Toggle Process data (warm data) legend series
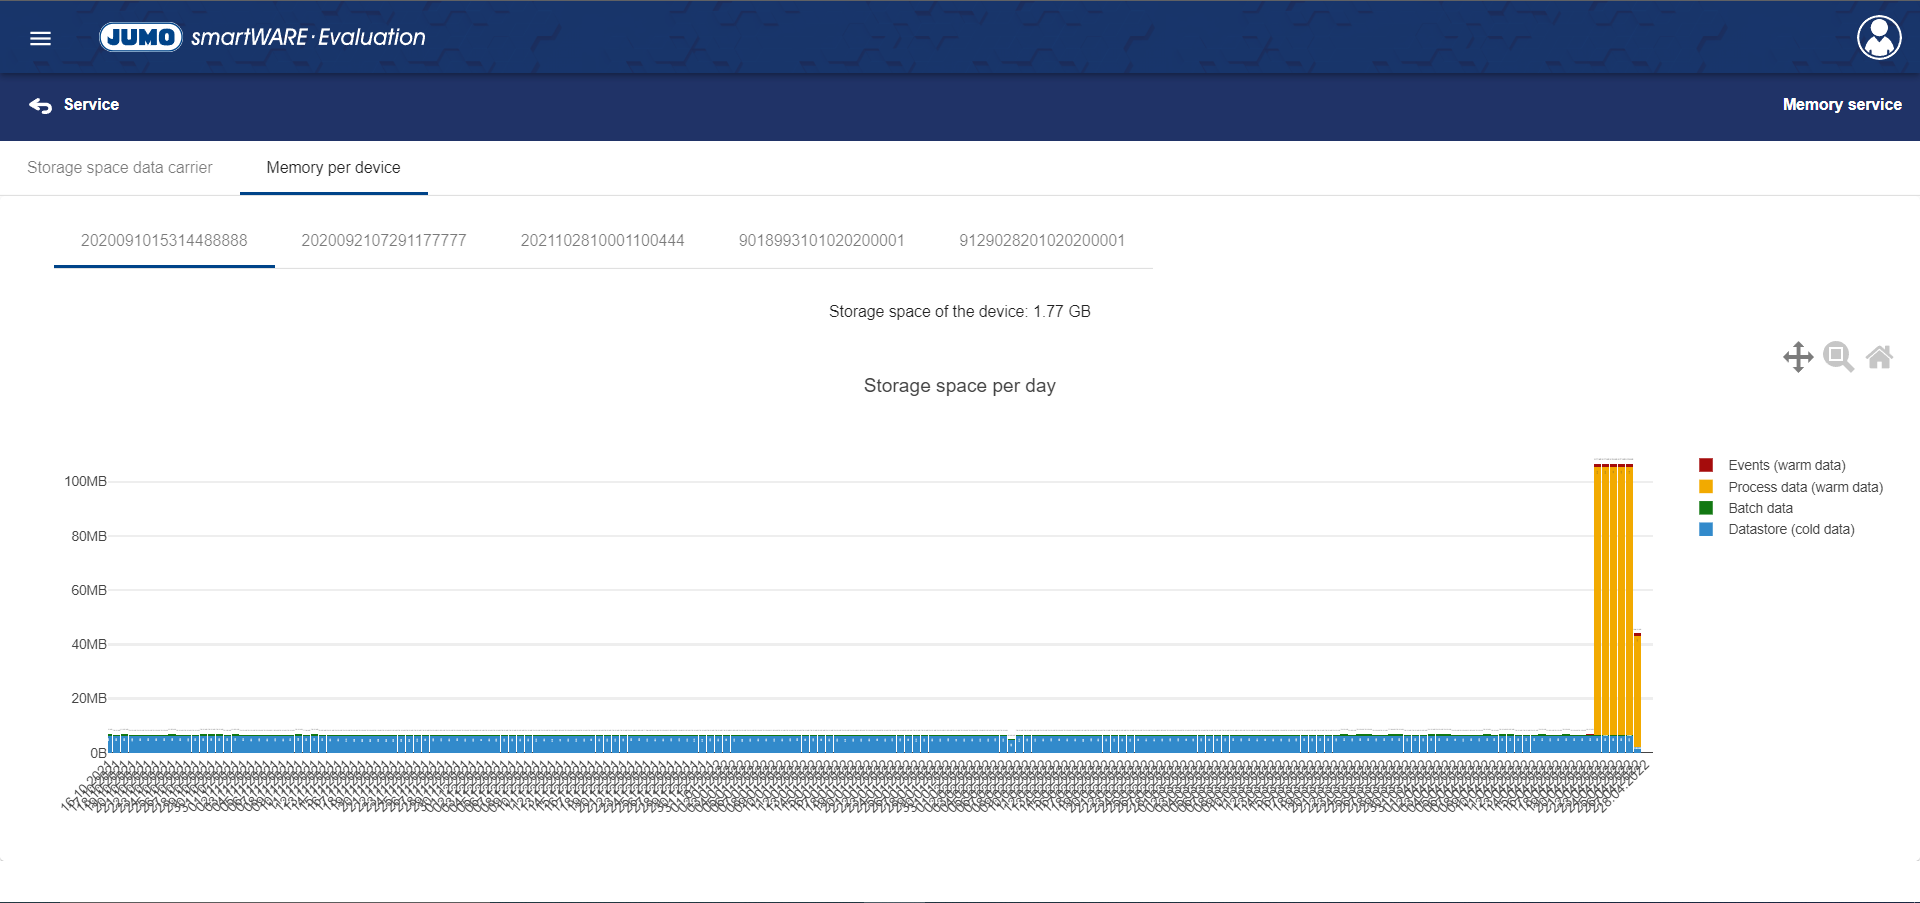The height and width of the screenshot is (903, 1920). (x=1805, y=487)
